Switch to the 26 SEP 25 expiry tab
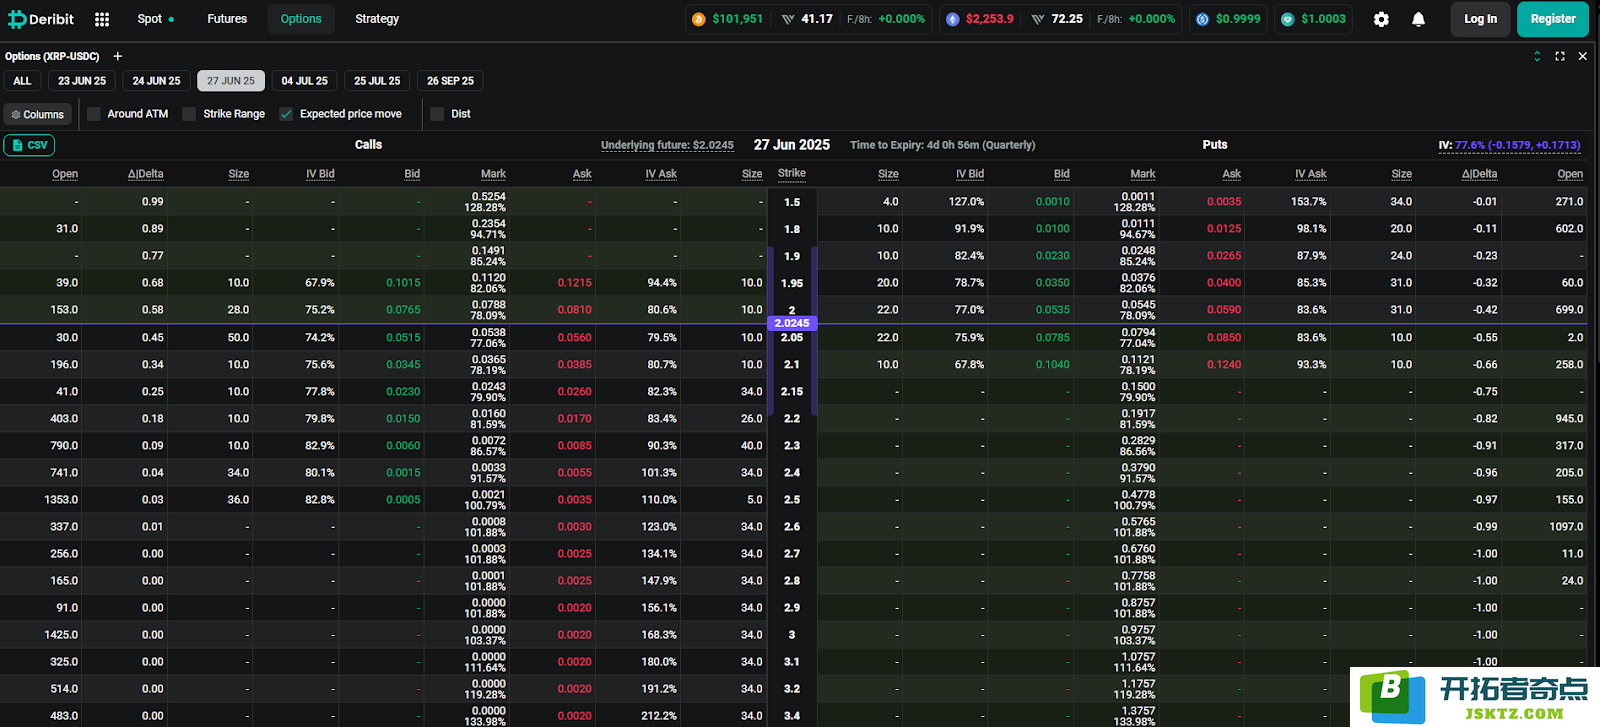 tap(450, 81)
